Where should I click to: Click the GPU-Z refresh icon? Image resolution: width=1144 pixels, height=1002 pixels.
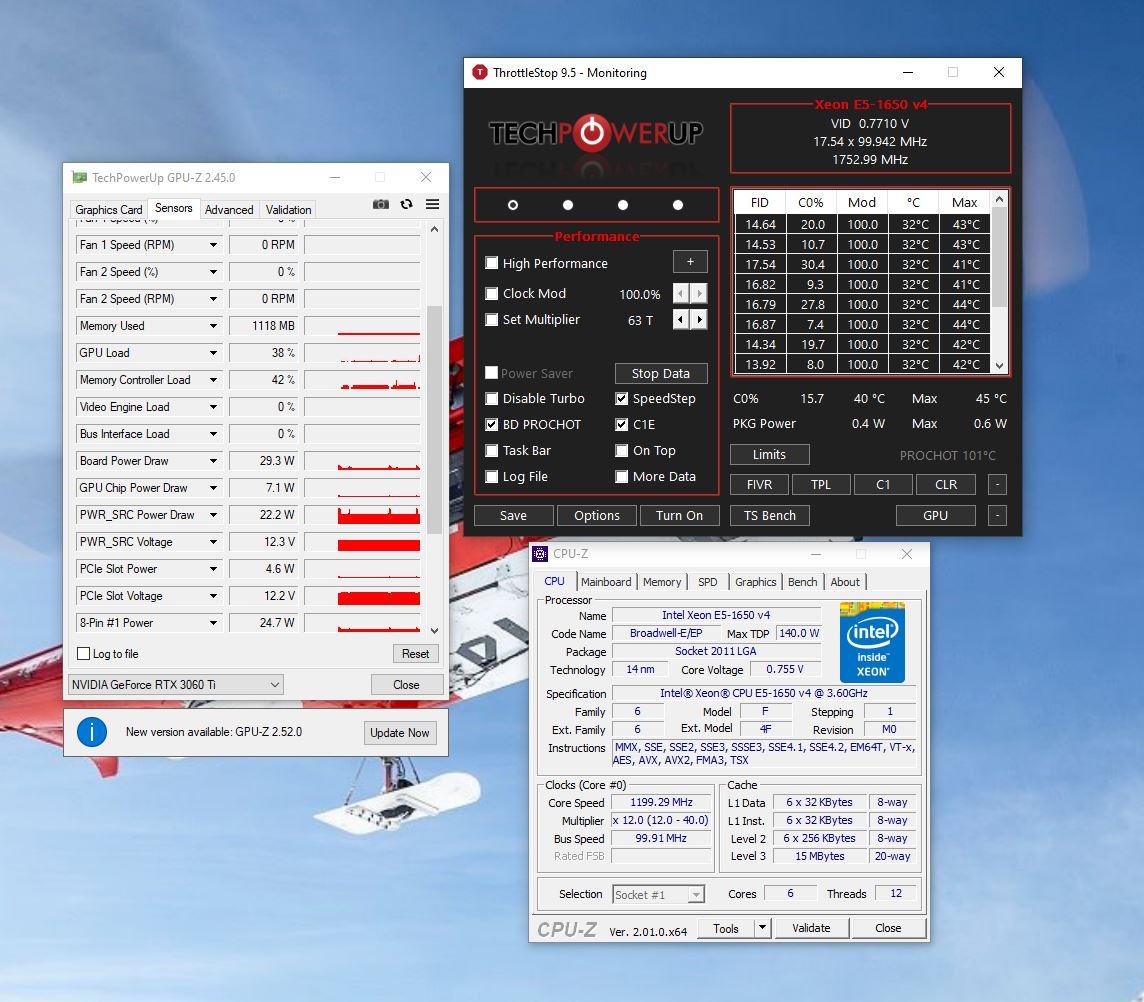click(x=406, y=204)
